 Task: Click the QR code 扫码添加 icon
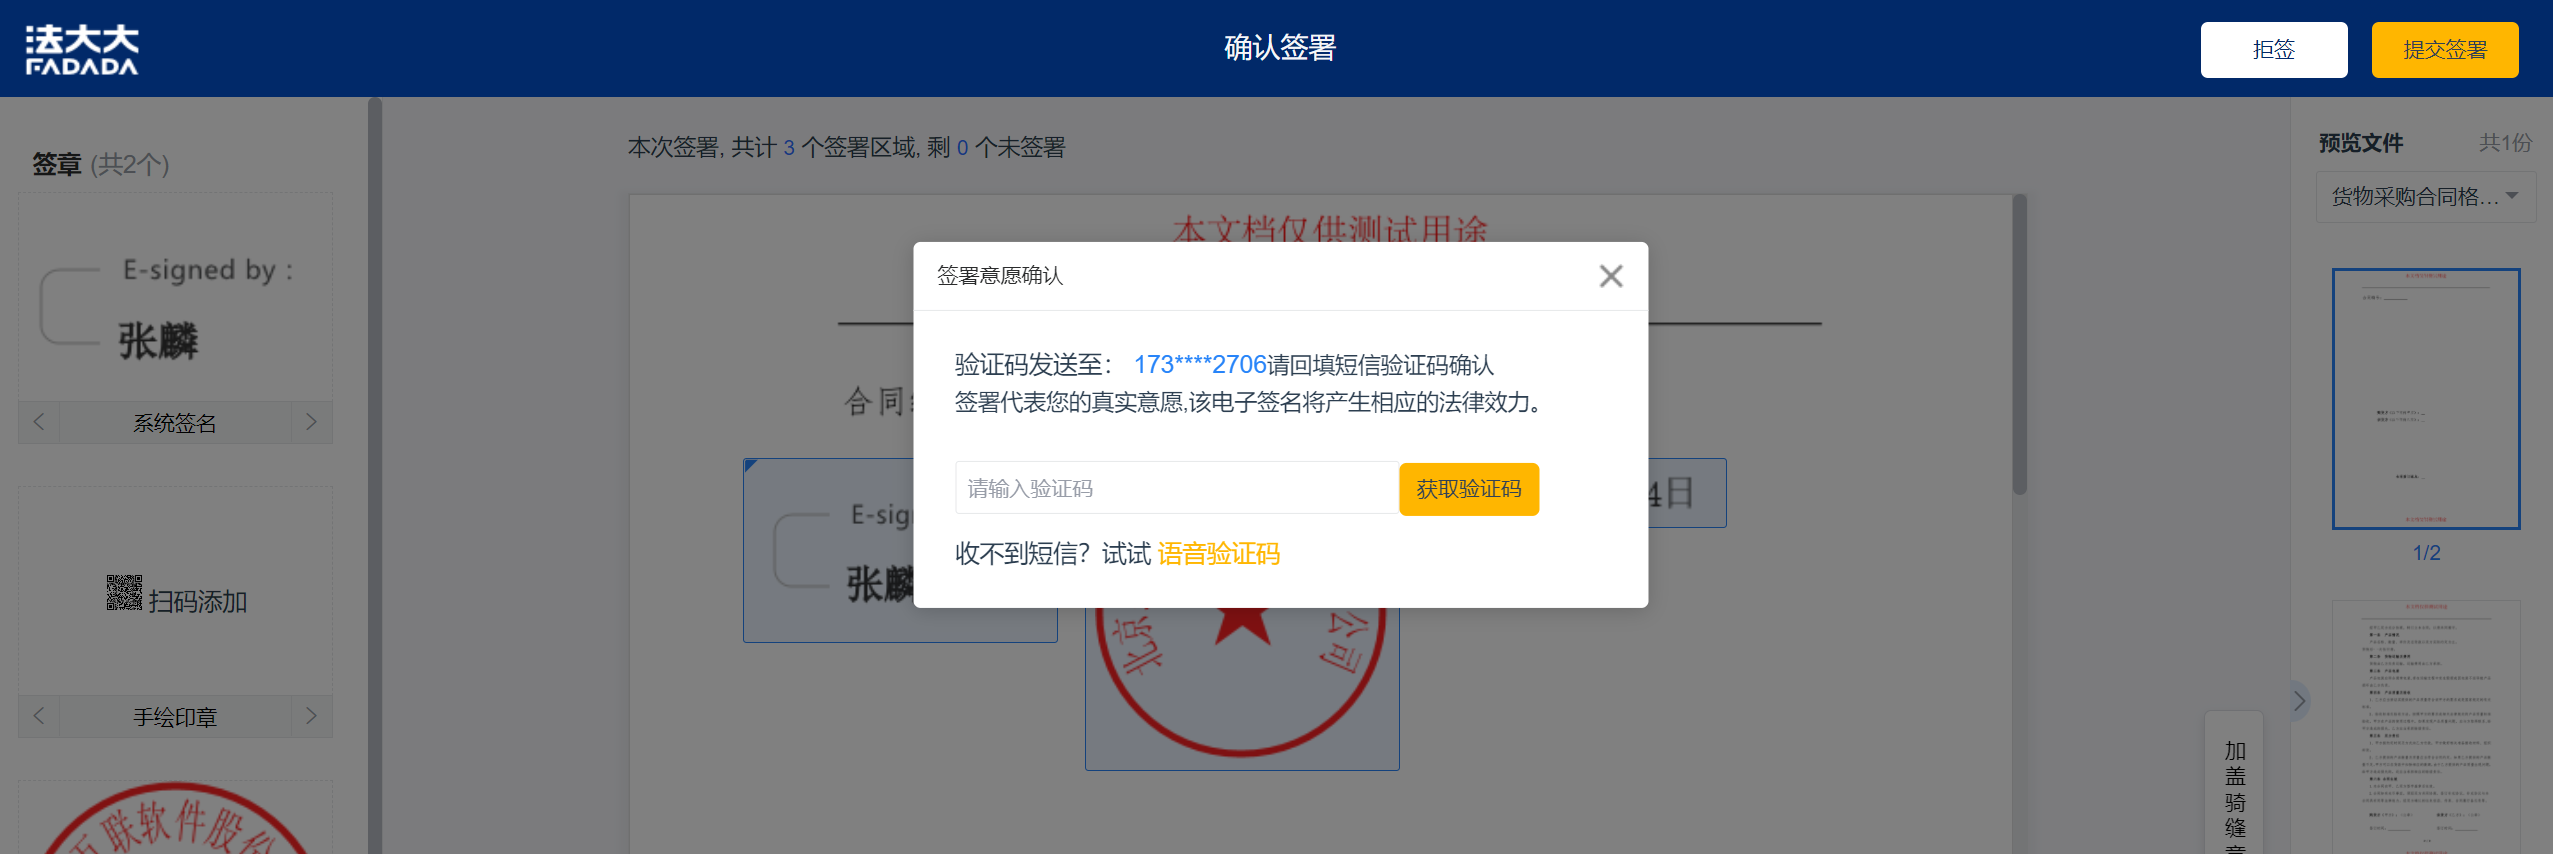click(124, 593)
